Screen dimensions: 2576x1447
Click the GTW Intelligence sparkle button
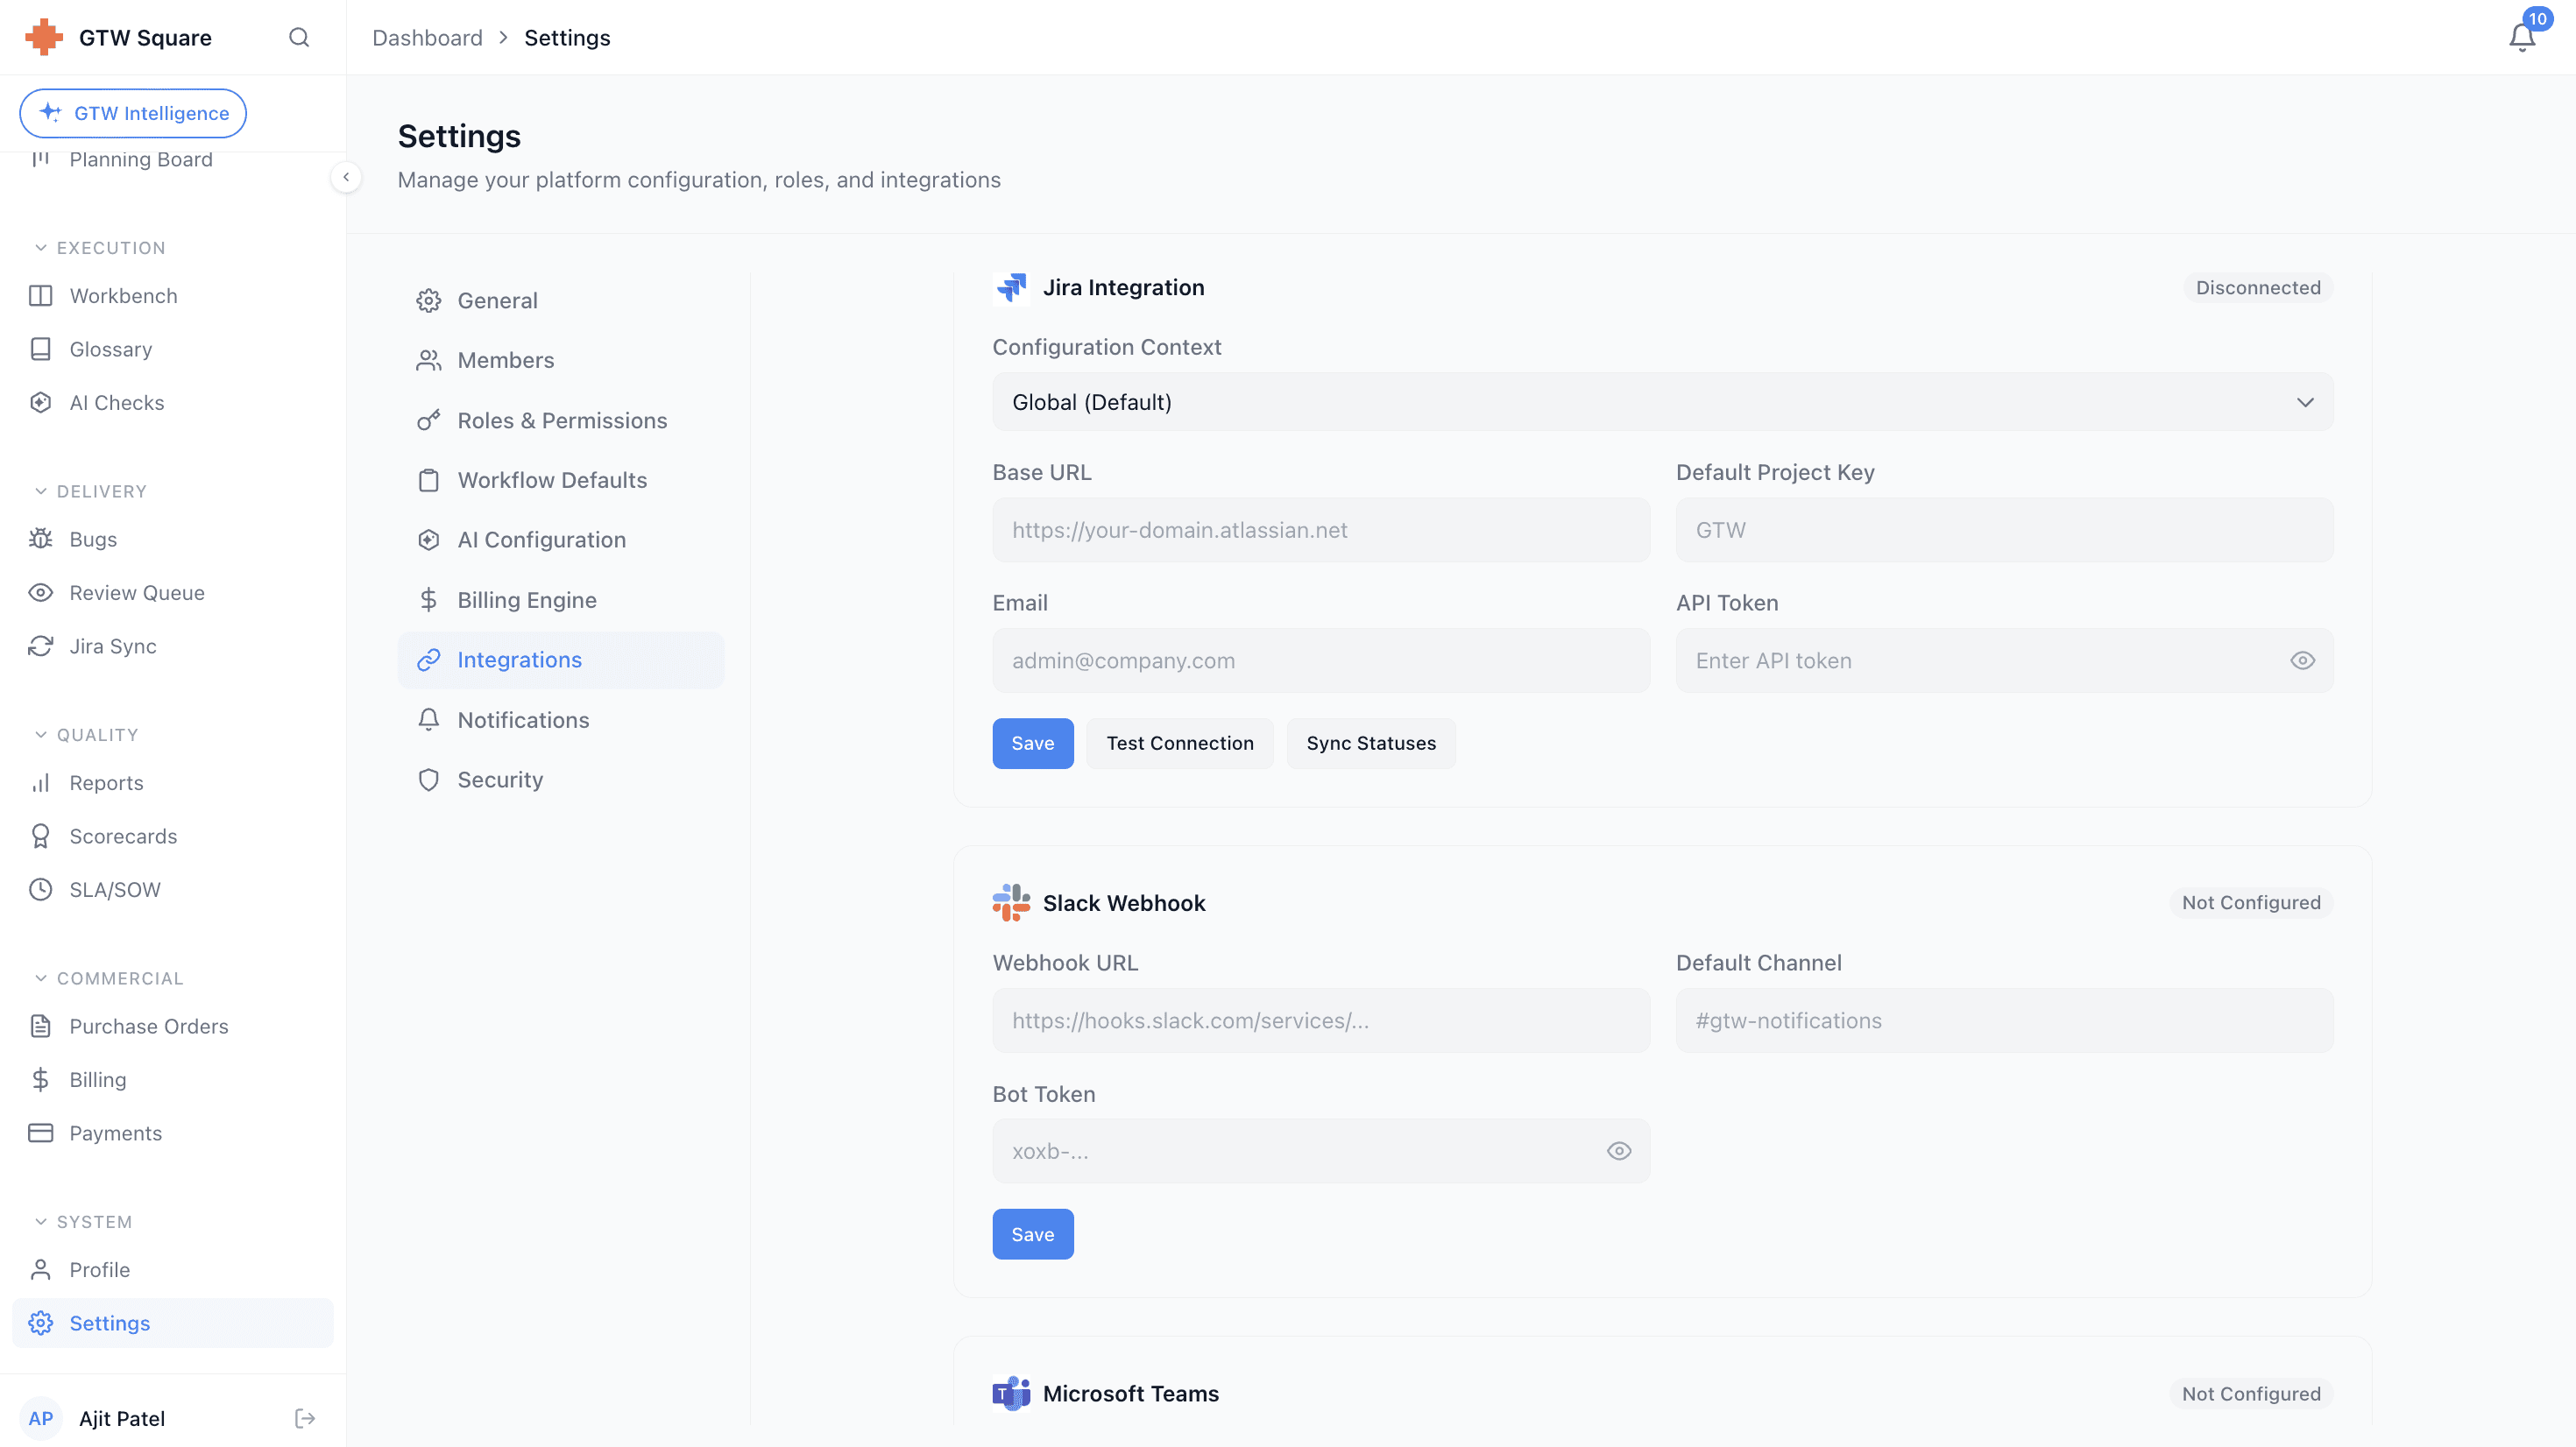point(133,113)
